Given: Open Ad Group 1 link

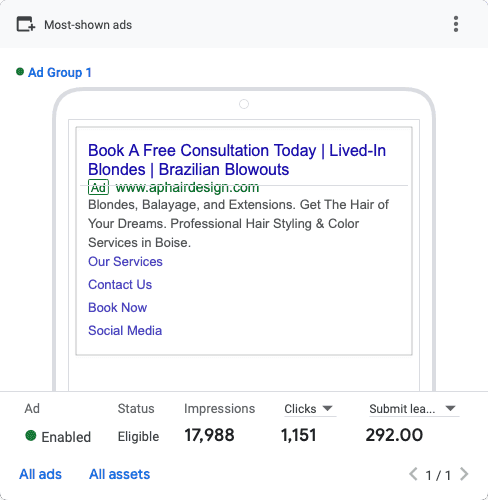Looking at the screenshot, I should click(x=60, y=72).
